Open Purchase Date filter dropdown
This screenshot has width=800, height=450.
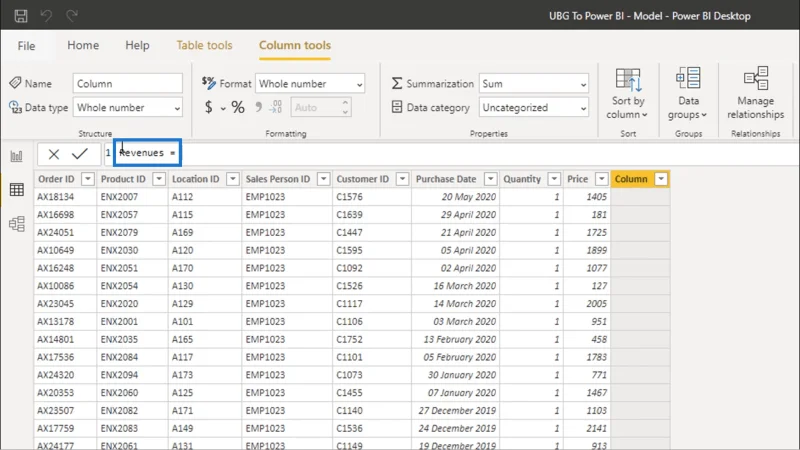tap(490, 179)
